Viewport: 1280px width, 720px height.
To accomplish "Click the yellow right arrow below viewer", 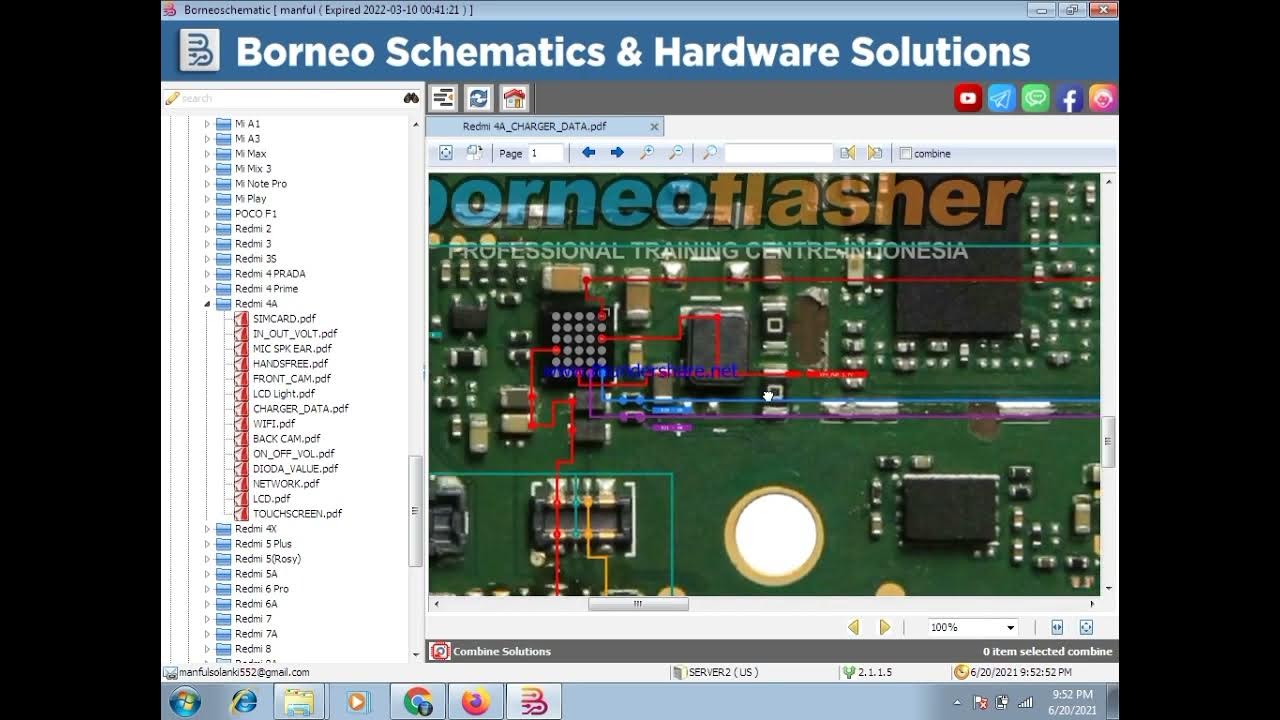I will point(884,627).
